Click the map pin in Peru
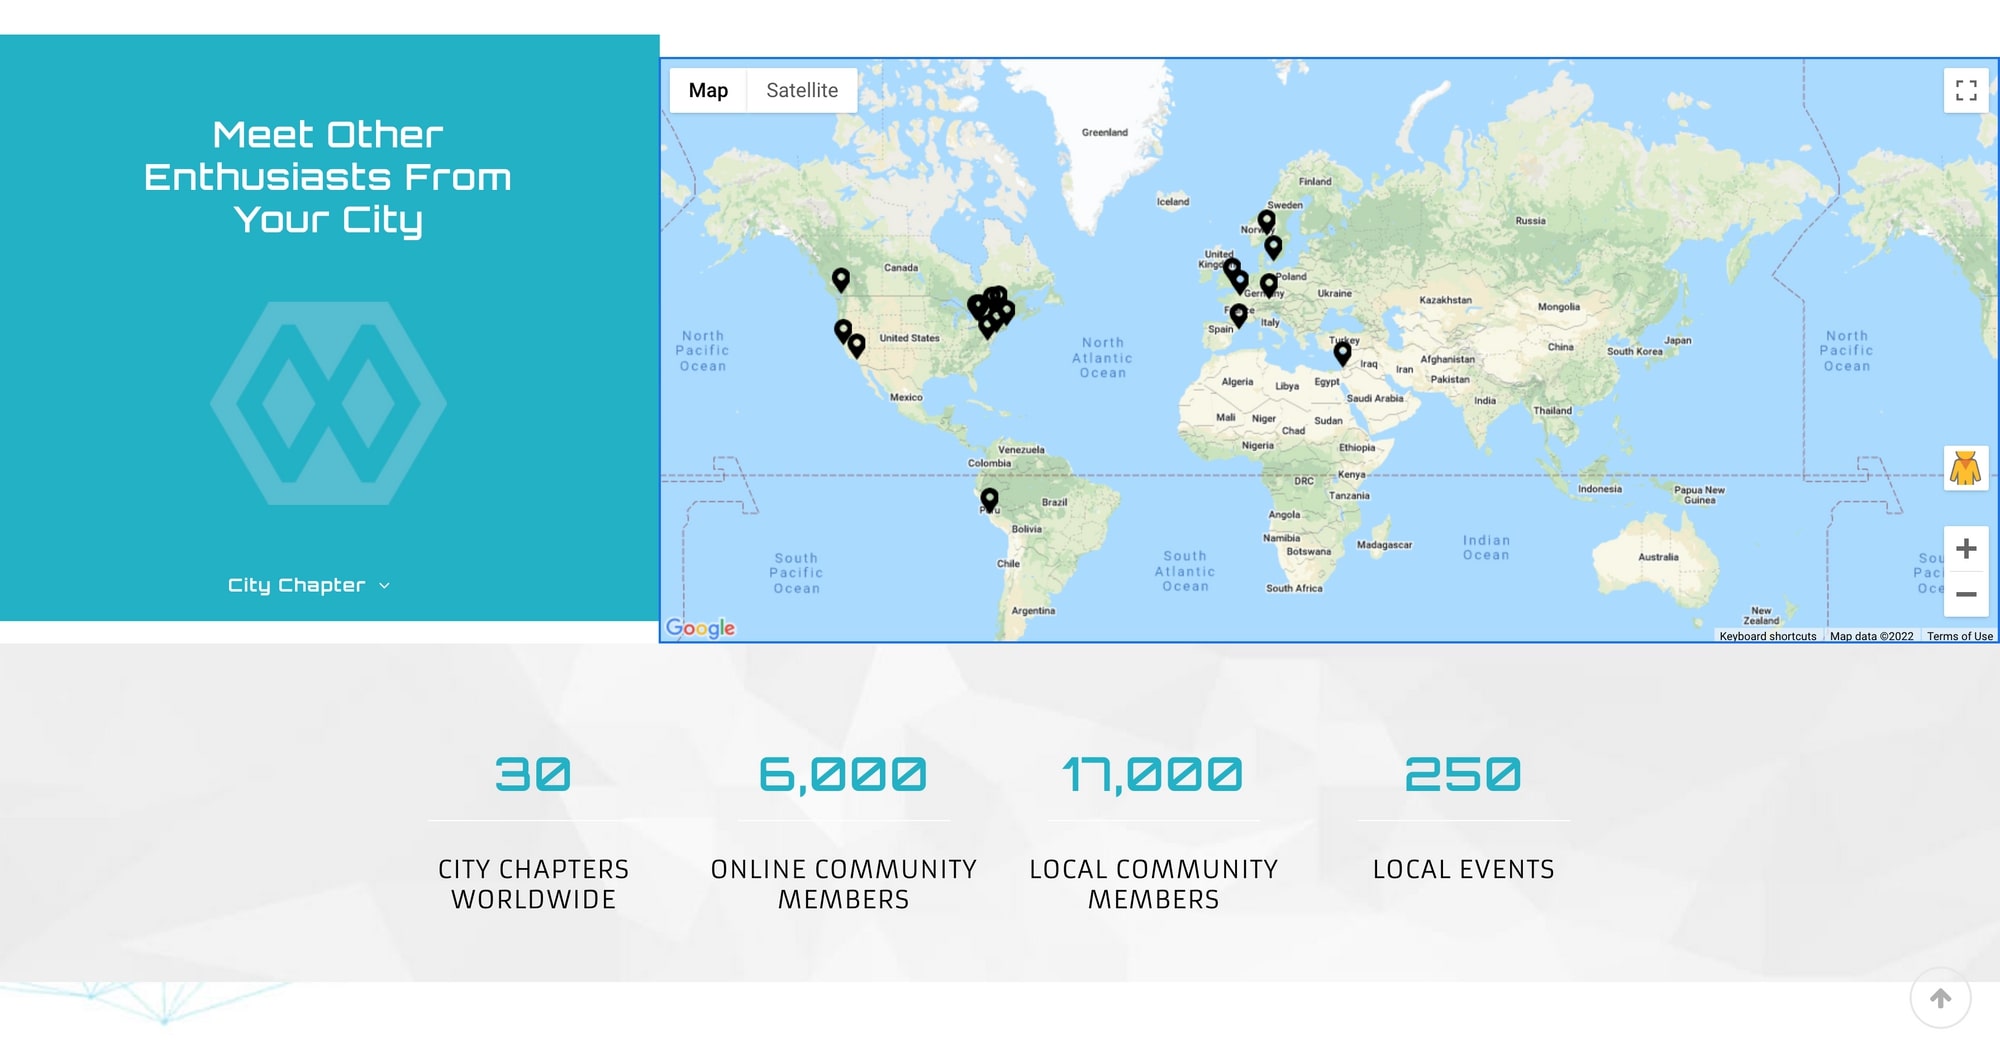Image resolution: width=2000 pixels, height=1049 pixels. 989,499
